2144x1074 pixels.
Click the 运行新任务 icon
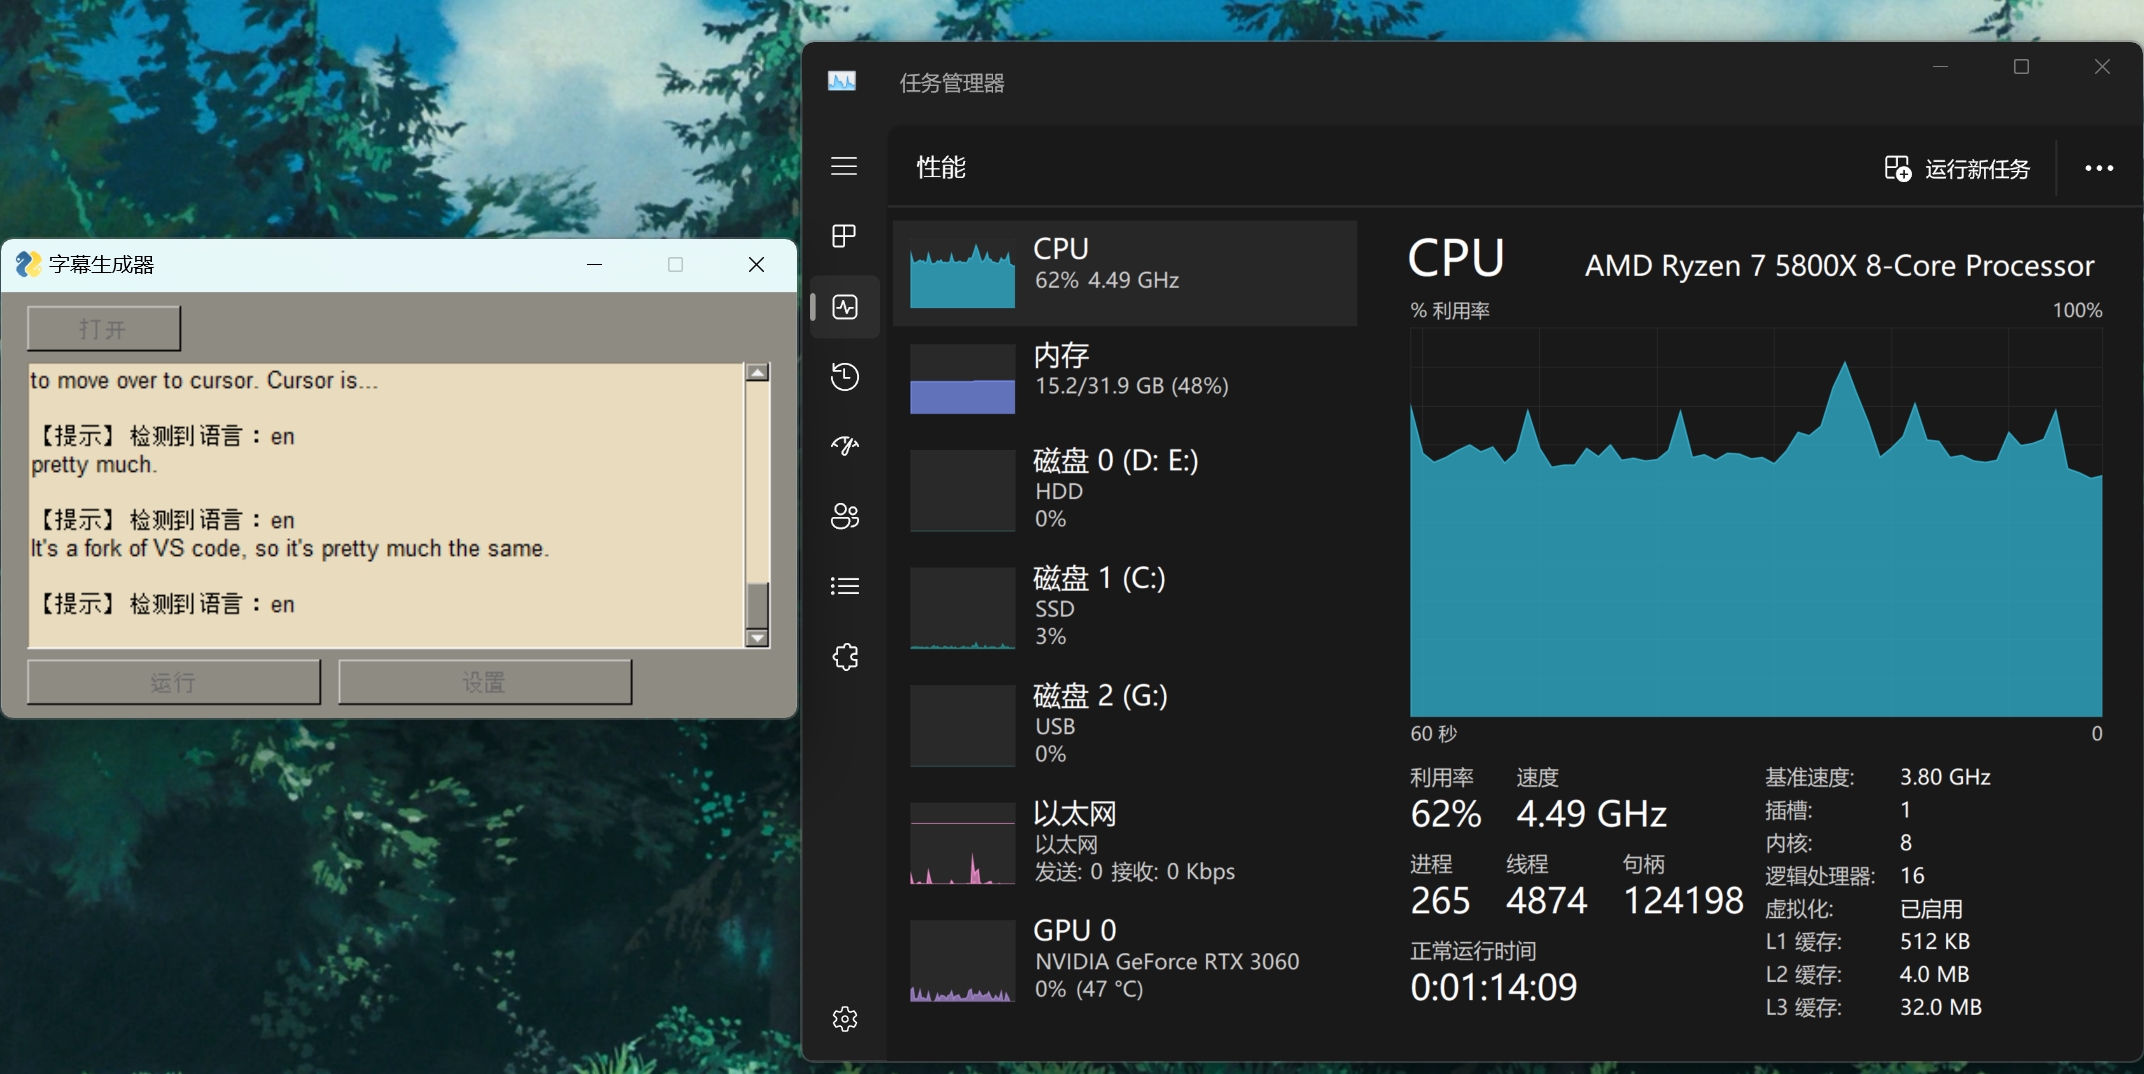pyautogui.click(x=1897, y=168)
